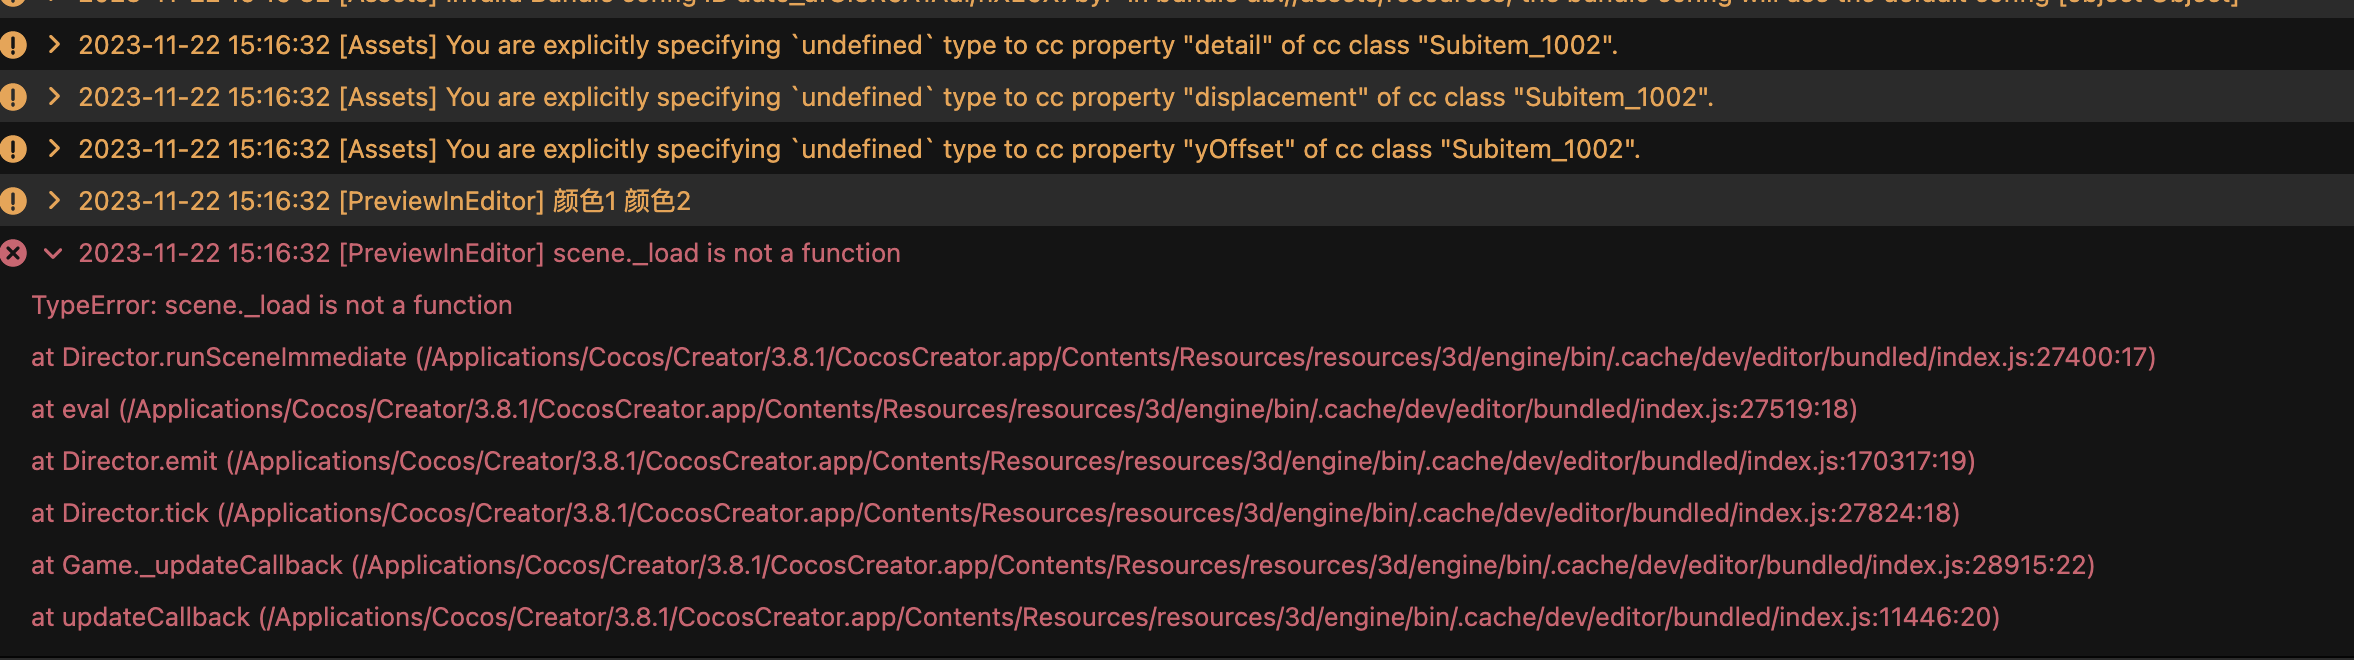Open the Director.tick stack frame path
This screenshot has width=2354, height=660.
coord(995,513)
